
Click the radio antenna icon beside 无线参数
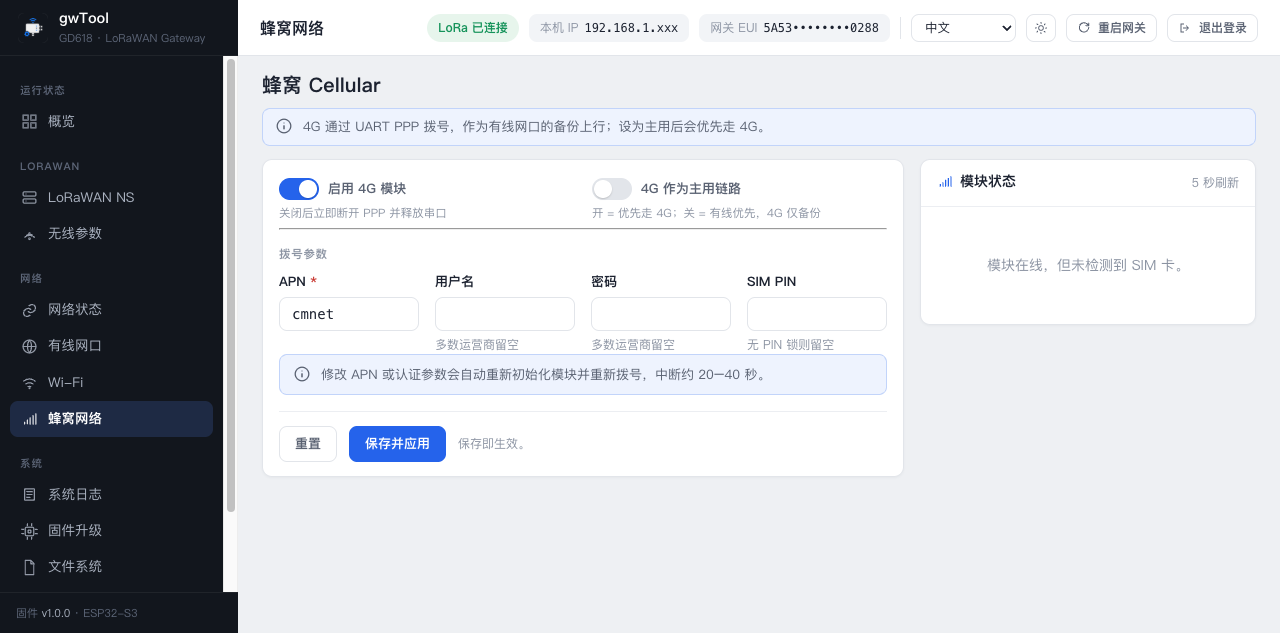[x=29, y=233]
